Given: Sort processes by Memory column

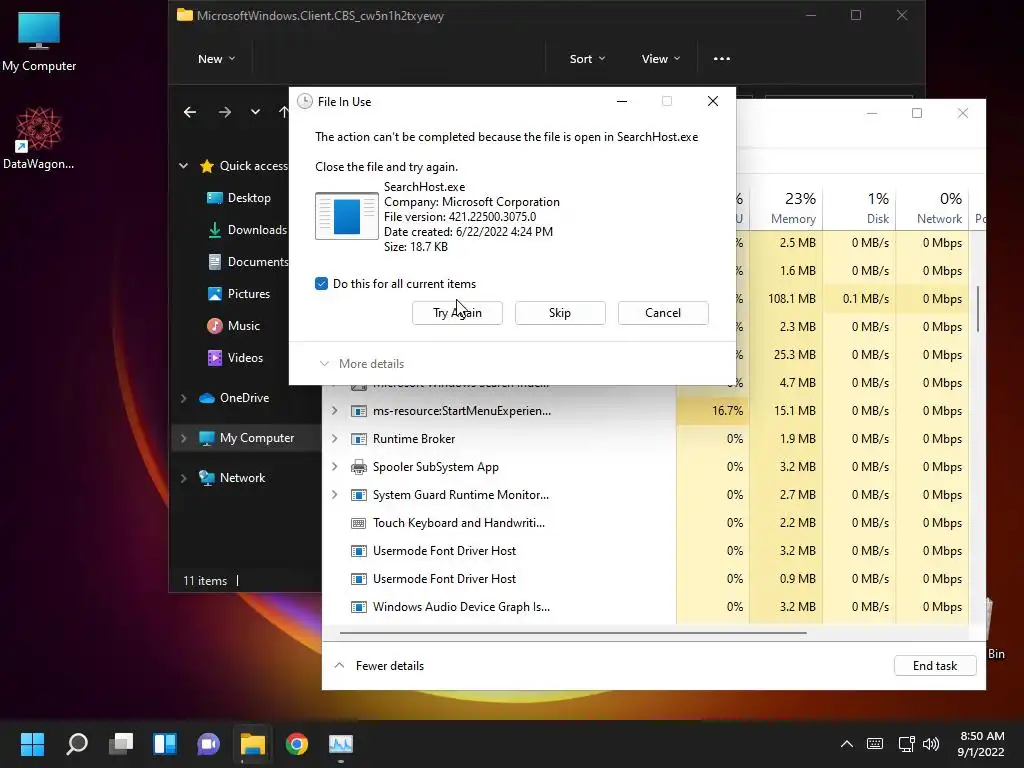Looking at the screenshot, I should click(786, 208).
